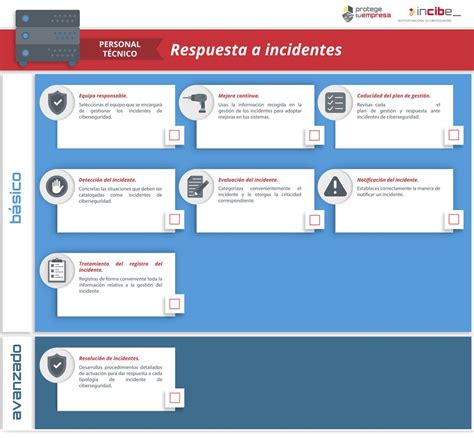Click the Evaluación del incidente heading
Image resolution: width=474 pixels, height=438 pixels.
(x=248, y=180)
